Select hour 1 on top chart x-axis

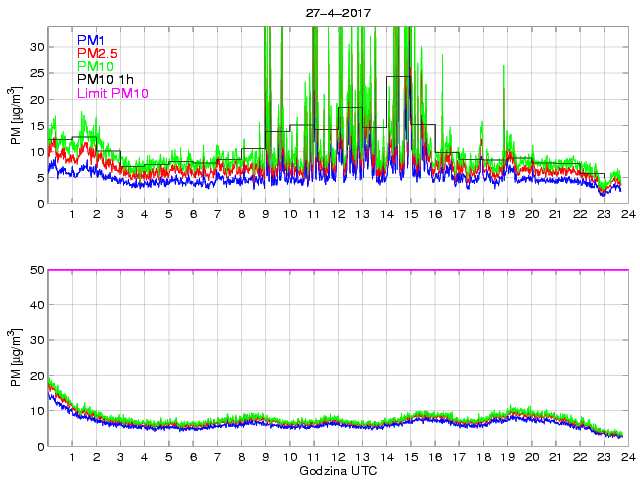click(72, 216)
